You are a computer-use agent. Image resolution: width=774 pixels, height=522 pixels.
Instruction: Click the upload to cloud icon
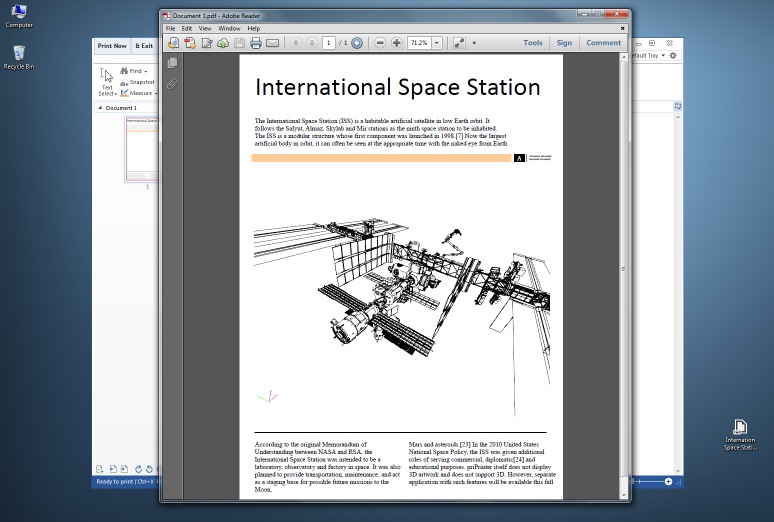[223, 43]
